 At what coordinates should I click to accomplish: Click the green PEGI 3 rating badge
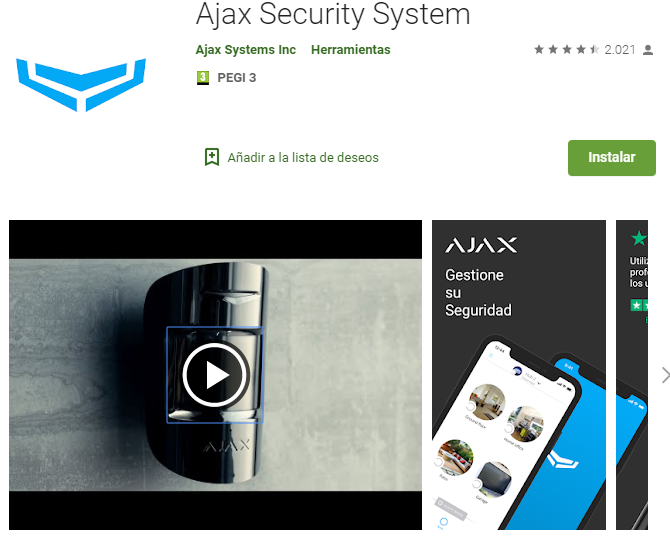coord(203,78)
